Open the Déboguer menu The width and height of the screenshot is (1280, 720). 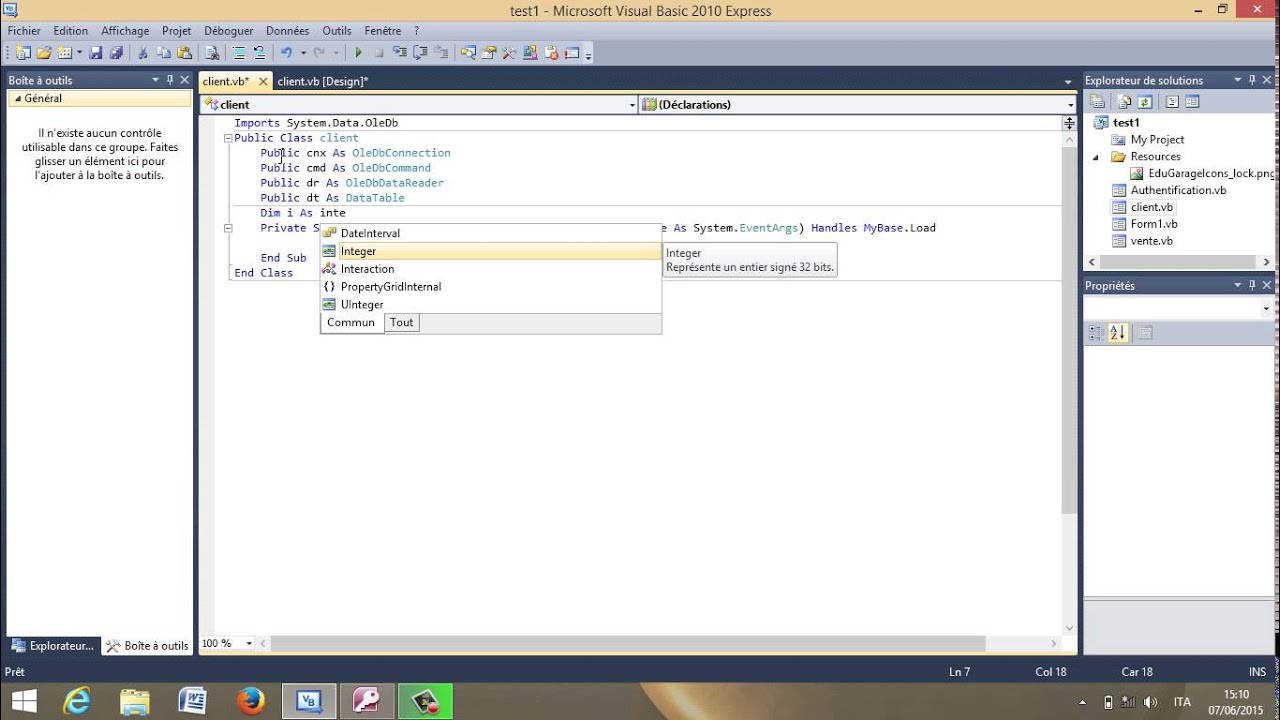point(229,31)
